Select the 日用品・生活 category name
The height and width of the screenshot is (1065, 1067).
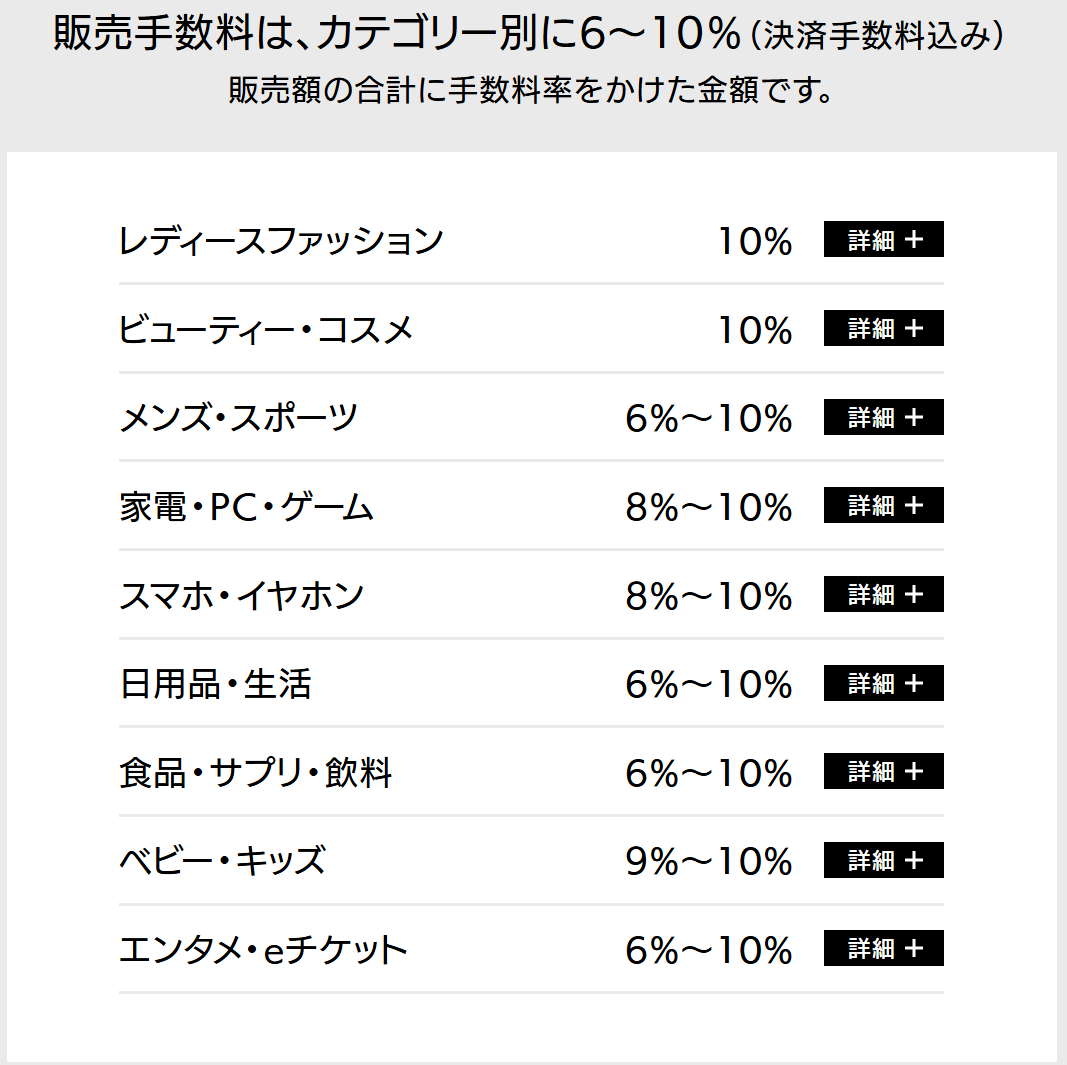click(x=215, y=684)
